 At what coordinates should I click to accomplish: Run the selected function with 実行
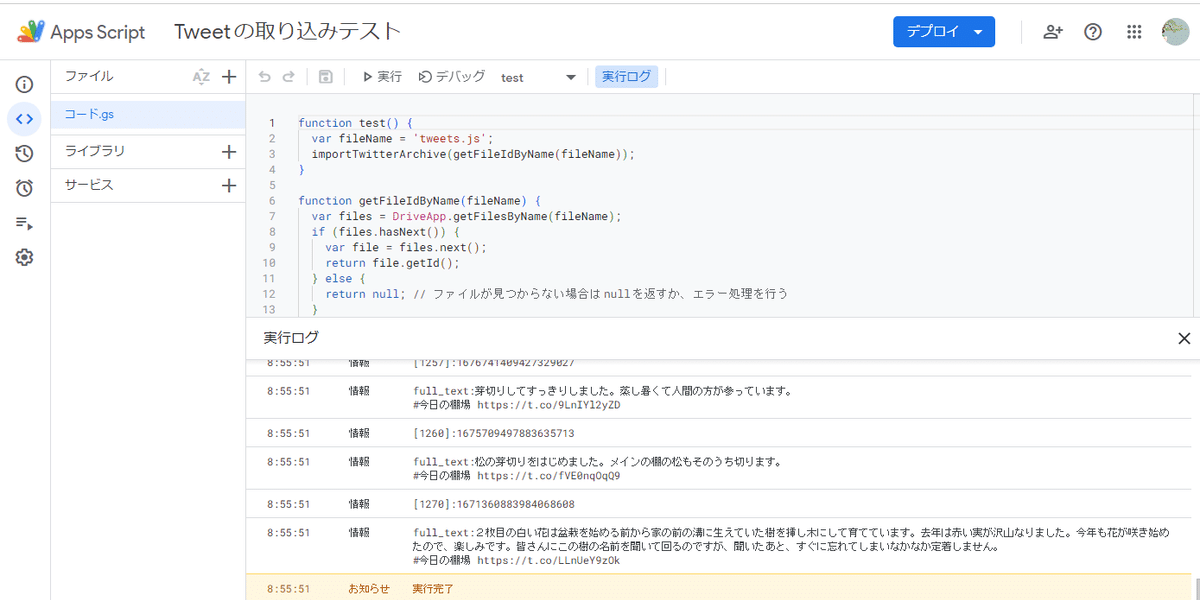(382, 77)
